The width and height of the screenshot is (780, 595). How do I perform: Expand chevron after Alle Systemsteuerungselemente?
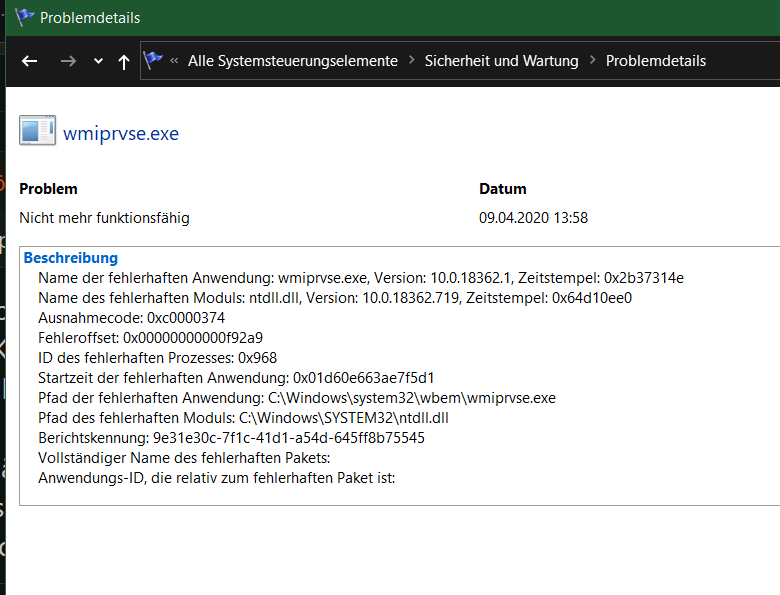coord(411,60)
